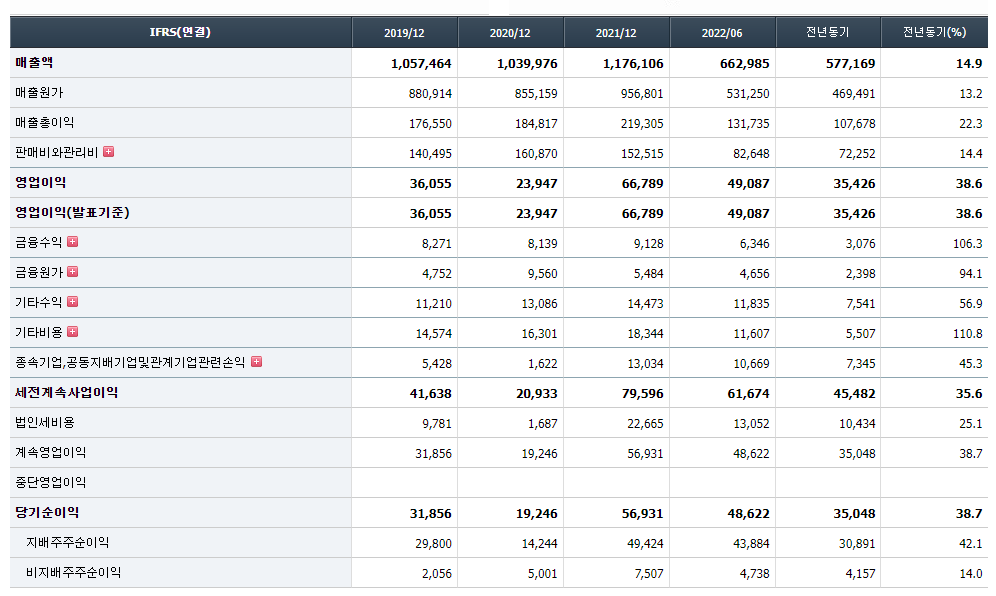Select the 기타수익 label text
Screen dimensions: 996x596
pyautogui.click(x=39, y=302)
